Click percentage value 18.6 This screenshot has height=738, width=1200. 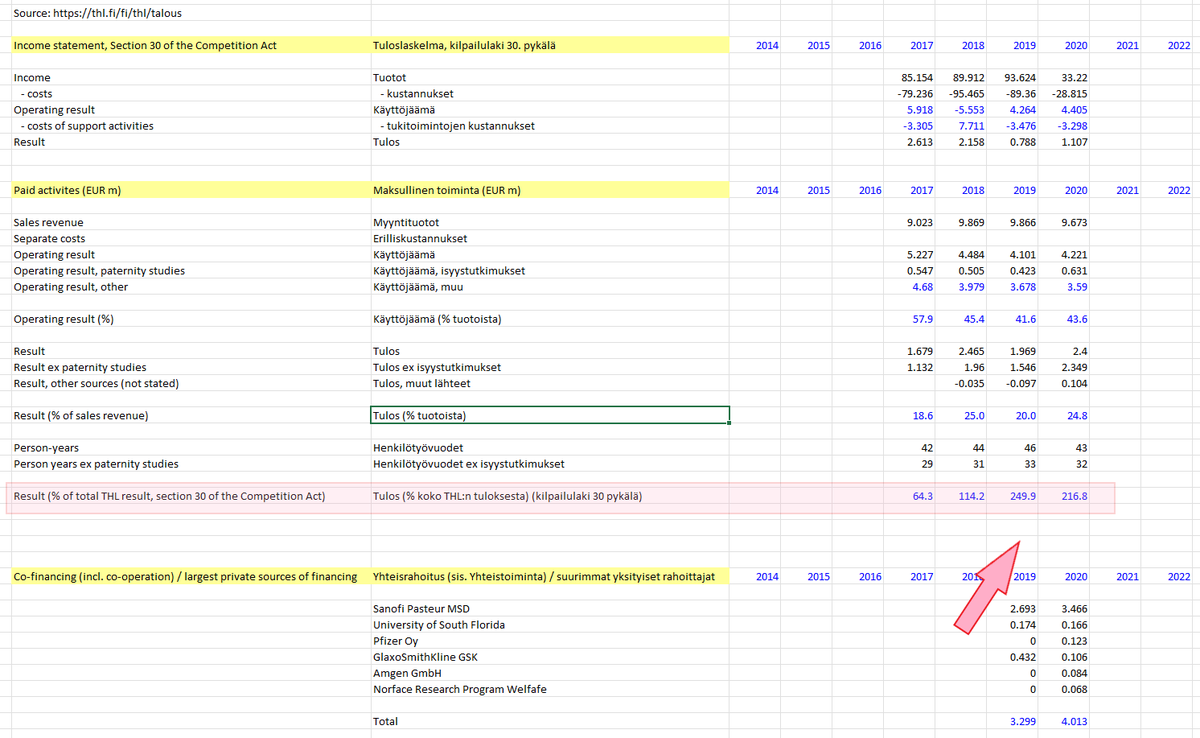(923, 415)
